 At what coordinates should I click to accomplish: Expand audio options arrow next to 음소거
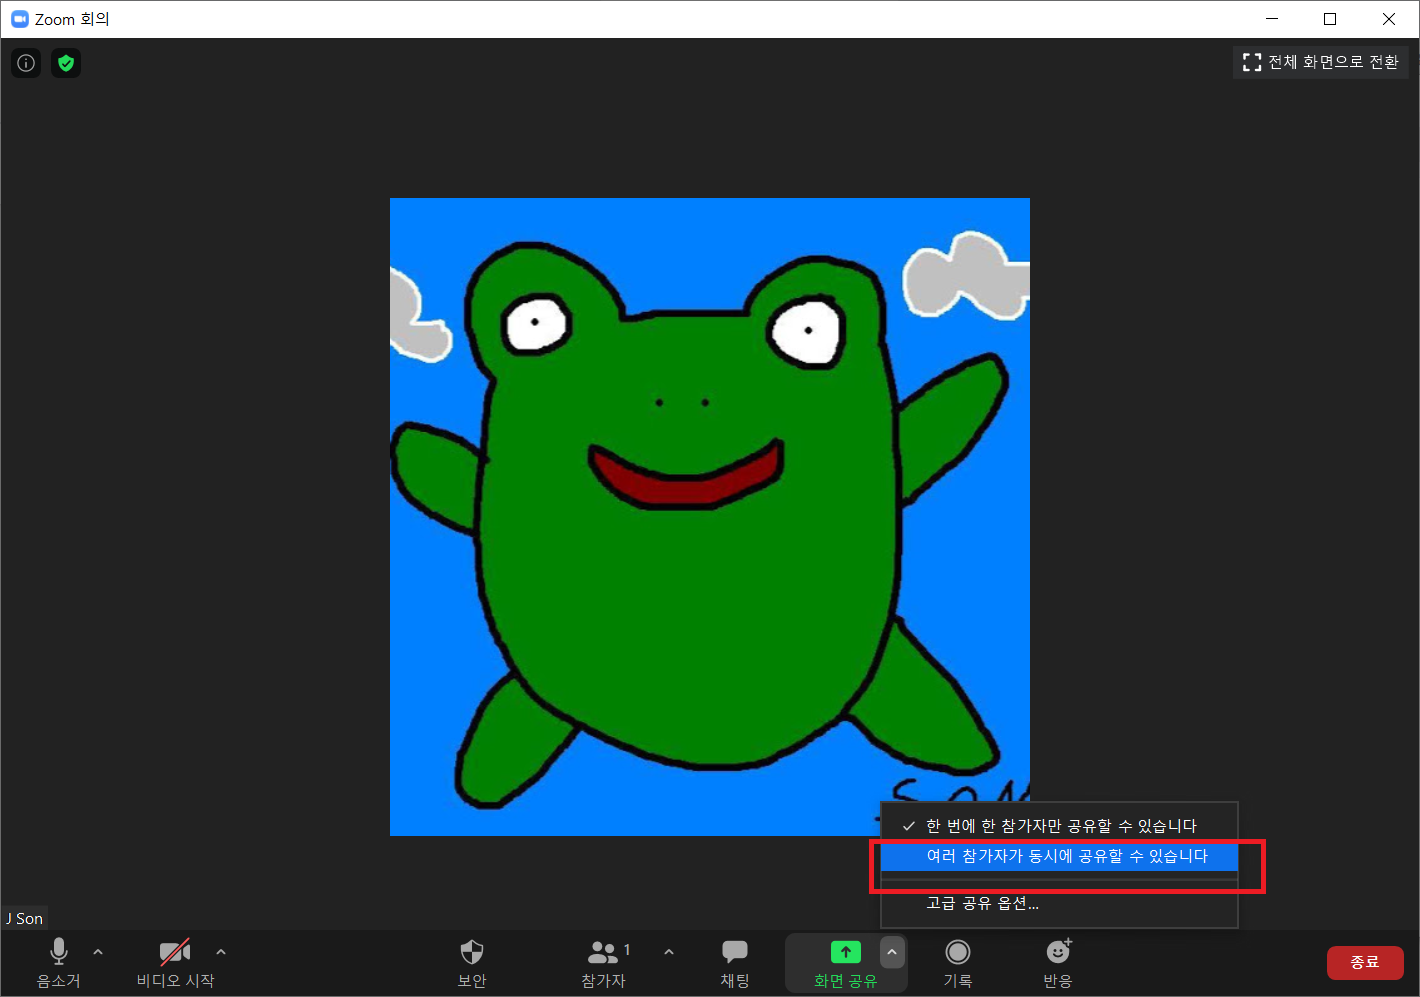coord(98,952)
